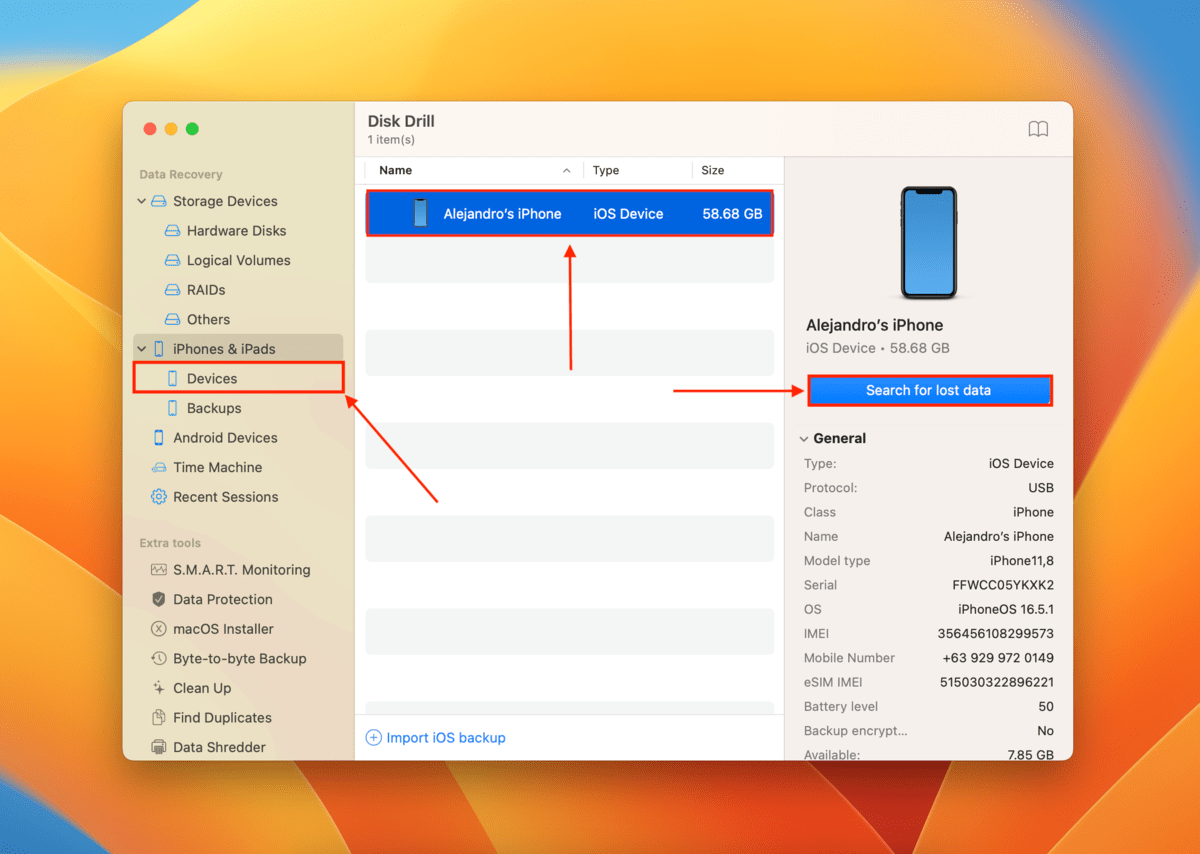Click the mobile number +63 929 972 0149

pyautogui.click(x=998, y=658)
